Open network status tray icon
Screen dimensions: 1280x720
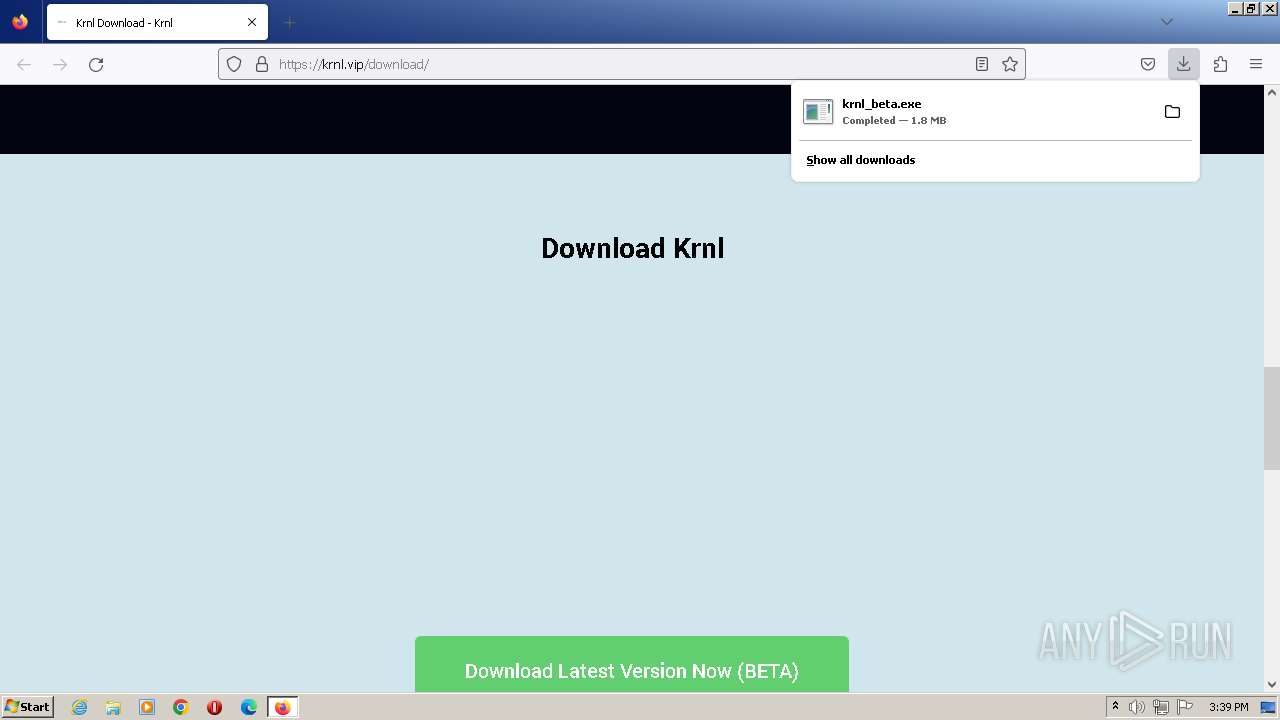click(x=1161, y=707)
